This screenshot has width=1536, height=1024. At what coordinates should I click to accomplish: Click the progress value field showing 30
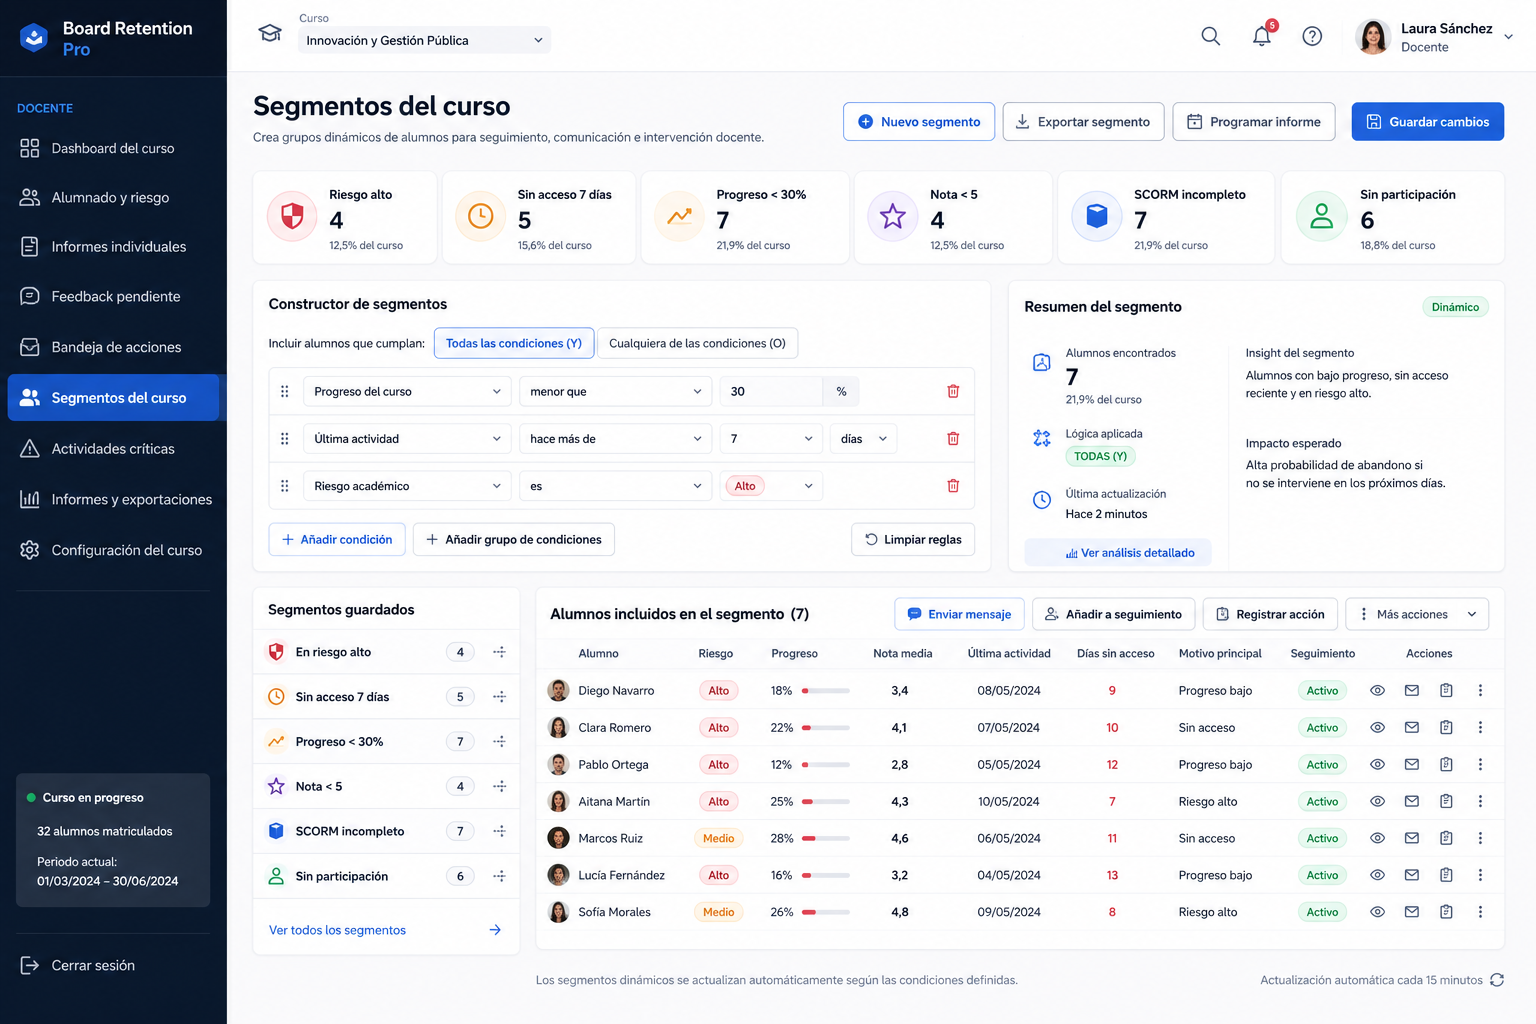tap(771, 391)
